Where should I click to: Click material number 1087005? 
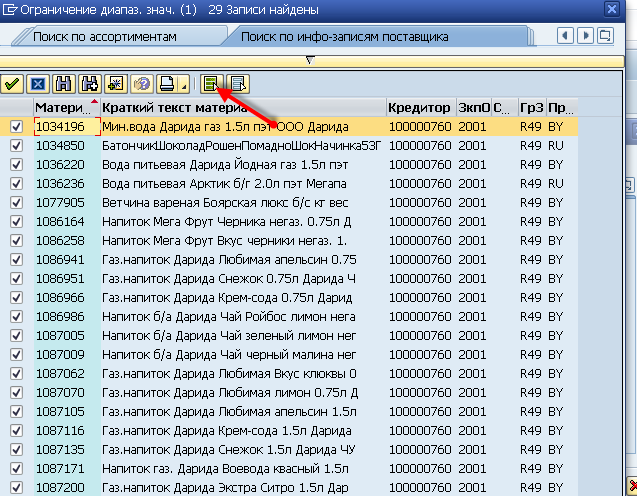(60, 336)
